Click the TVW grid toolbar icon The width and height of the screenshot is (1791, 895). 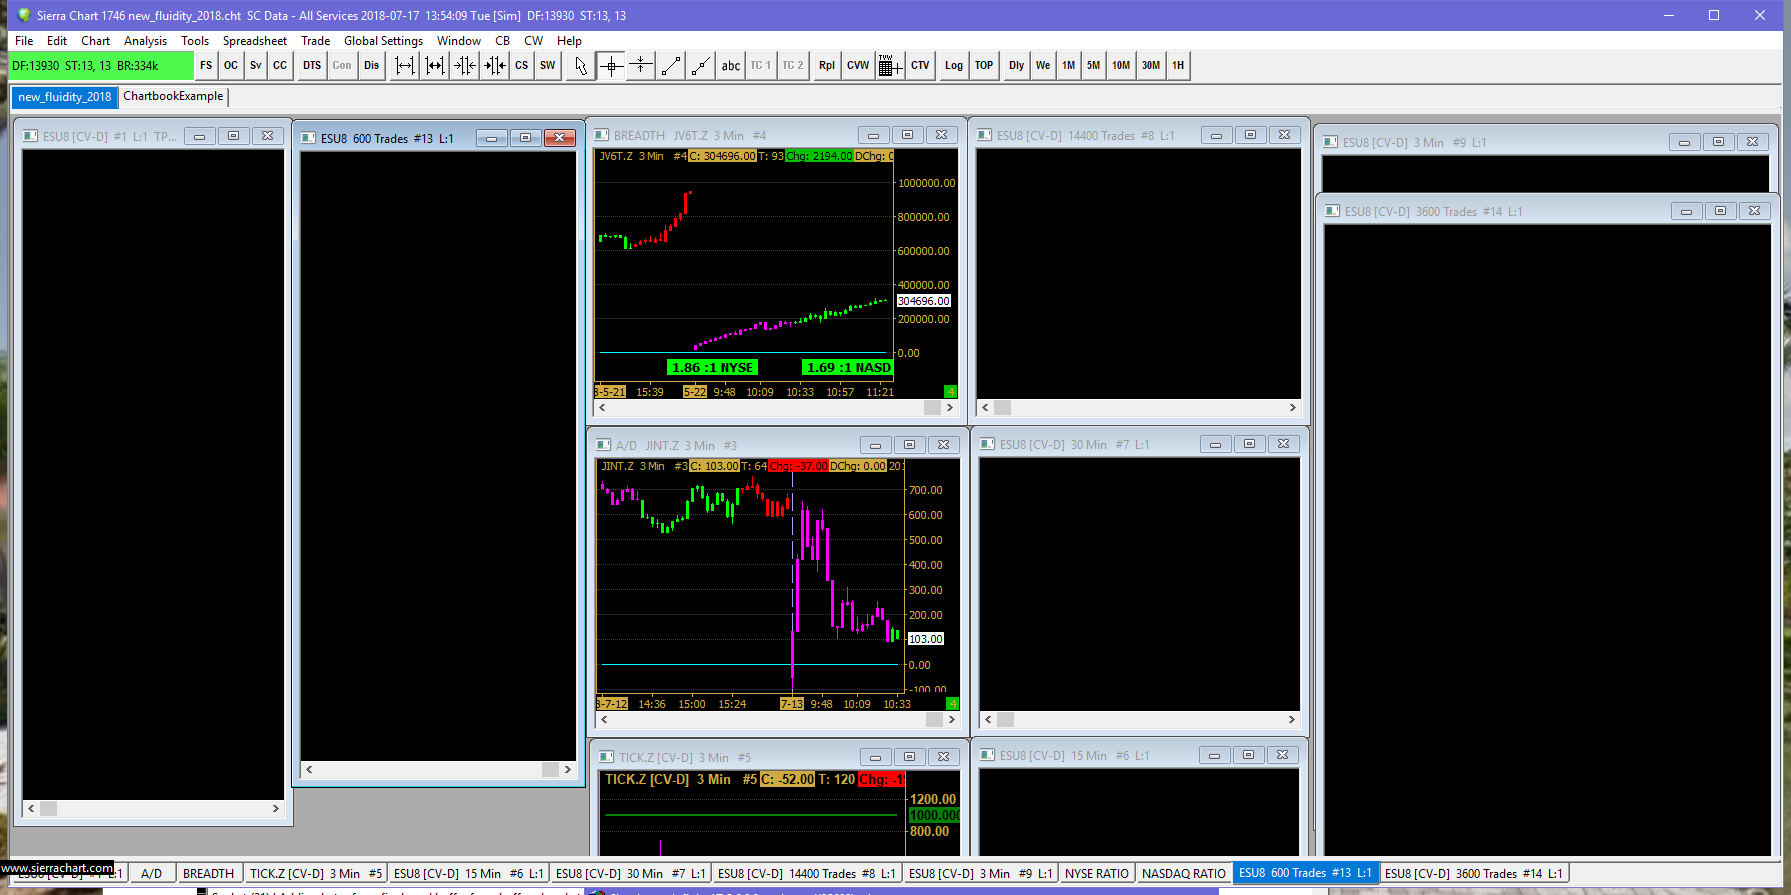[x=890, y=66]
